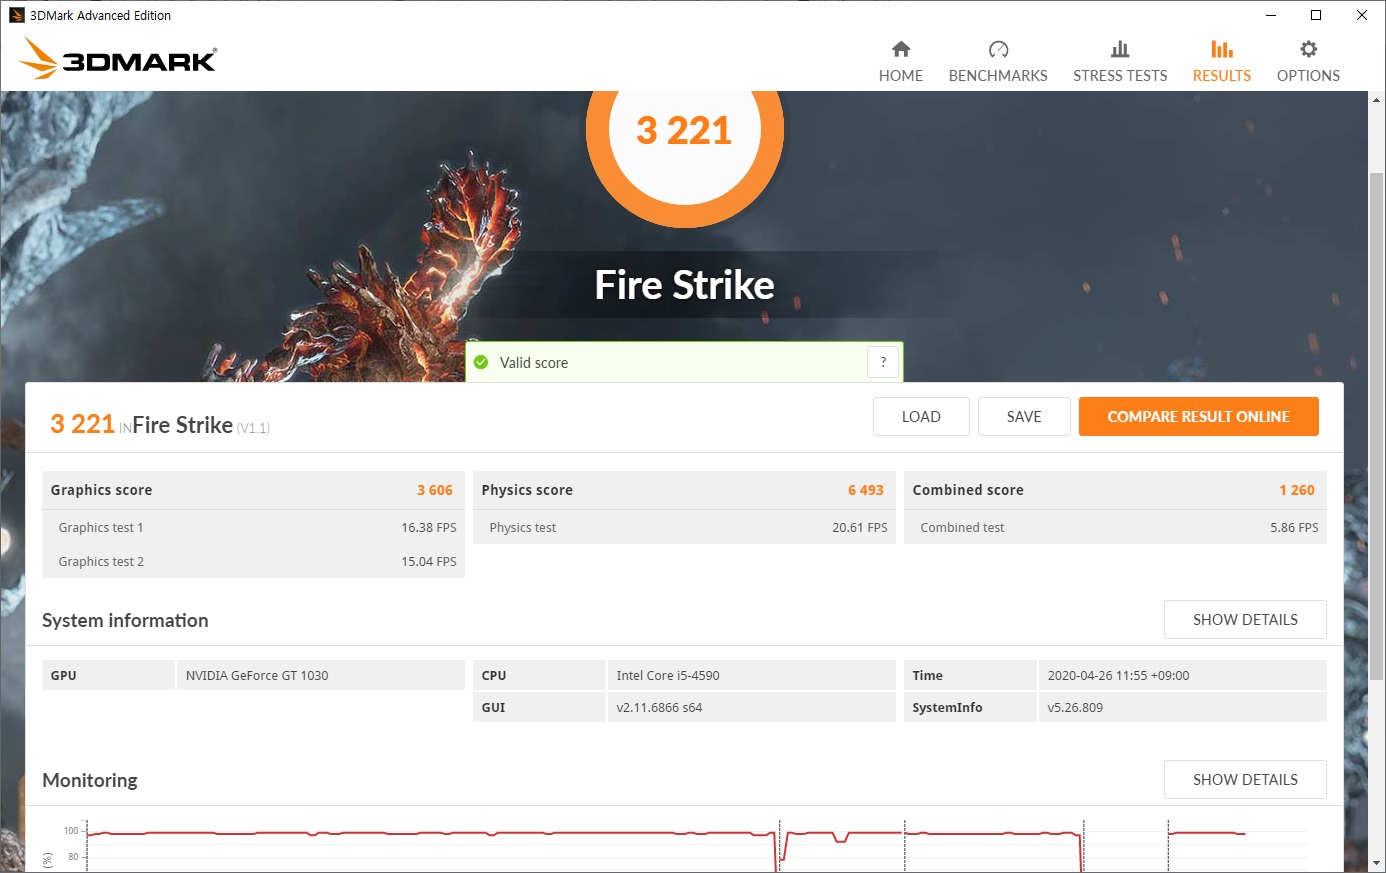Click Intel Core i5-4590 CPU value

click(668, 676)
